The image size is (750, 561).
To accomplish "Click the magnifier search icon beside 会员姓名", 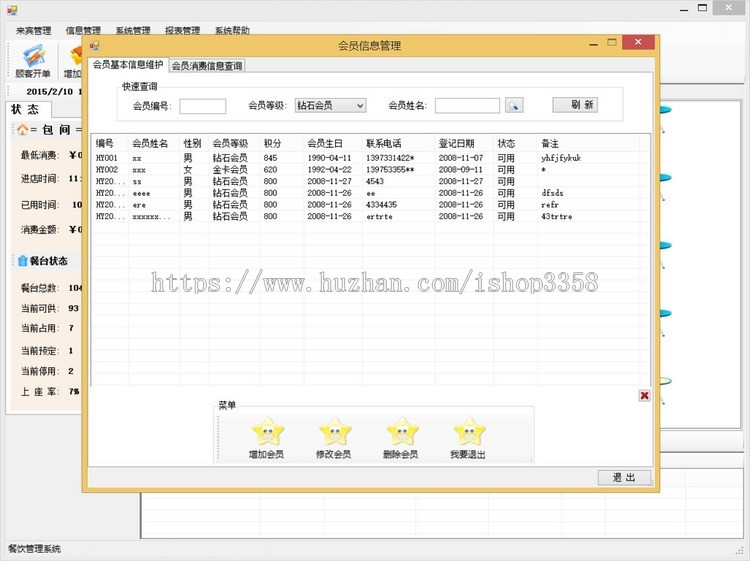I will point(514,105).
